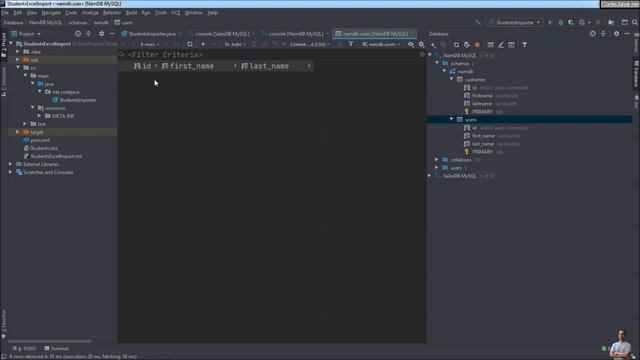This screenshot has height=360, width=640.
Task: Collapse the customer table node
Action: point(452,80)
